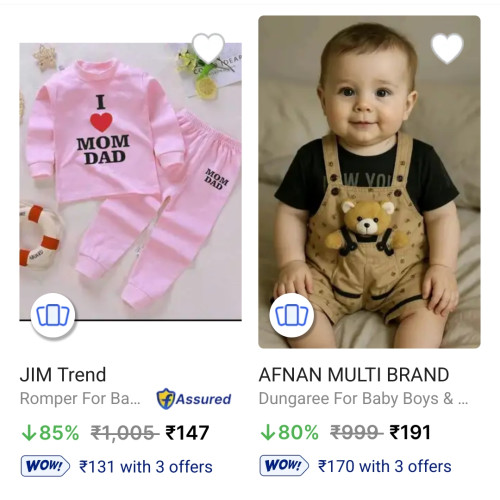
Task: Click the struck-through ₹1,005 original price
Action: pos(124,433)
